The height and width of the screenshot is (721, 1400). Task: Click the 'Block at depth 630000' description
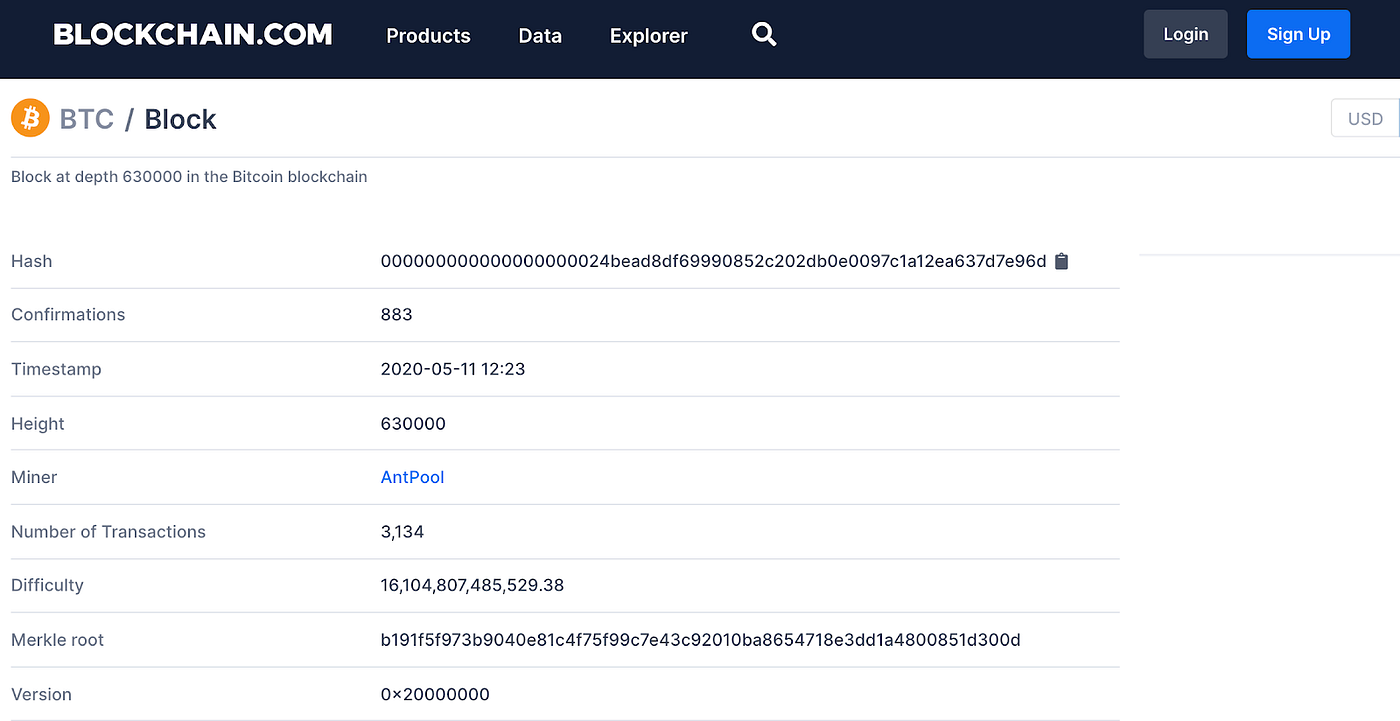point(189,176)
